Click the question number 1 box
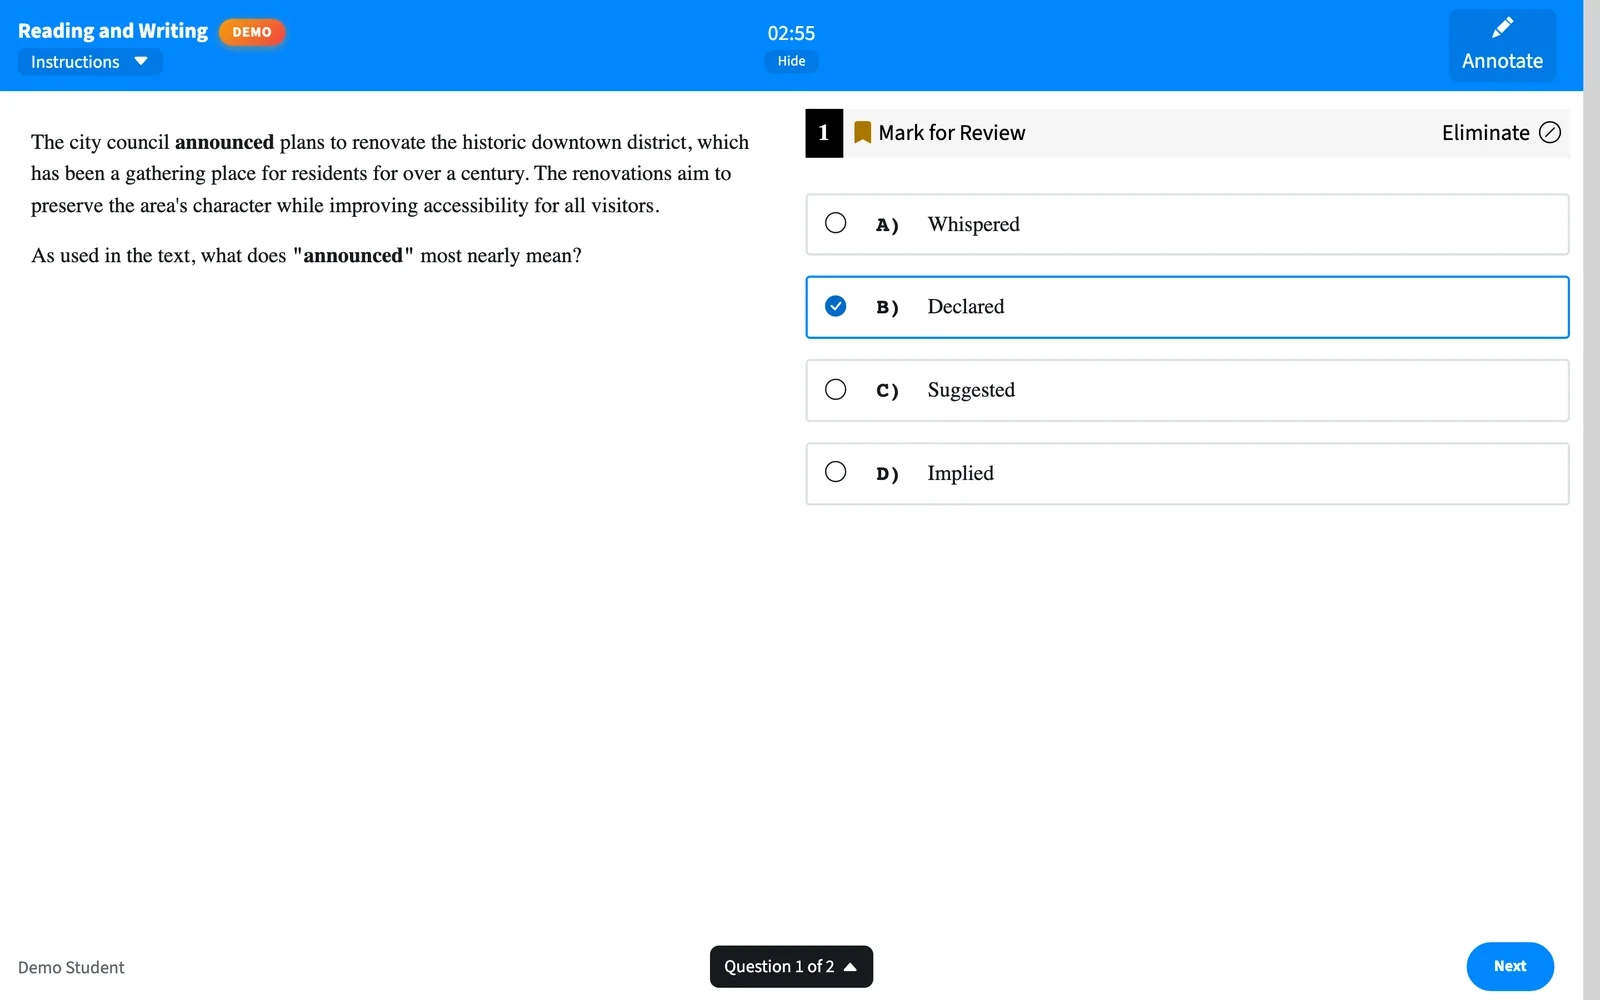Screen dimensions: 1600x1000 824,133
